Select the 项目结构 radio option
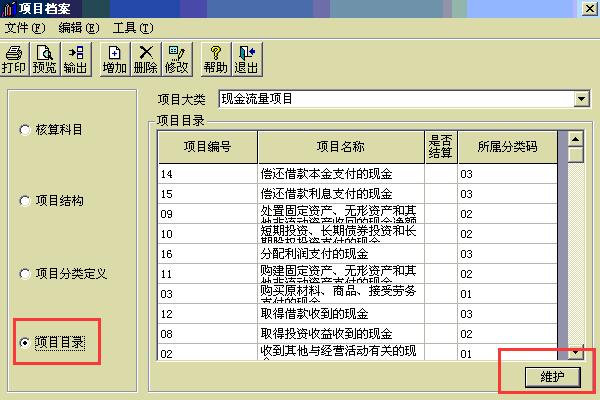The height and width of the screenshot is (400, 600). [24, 201]
